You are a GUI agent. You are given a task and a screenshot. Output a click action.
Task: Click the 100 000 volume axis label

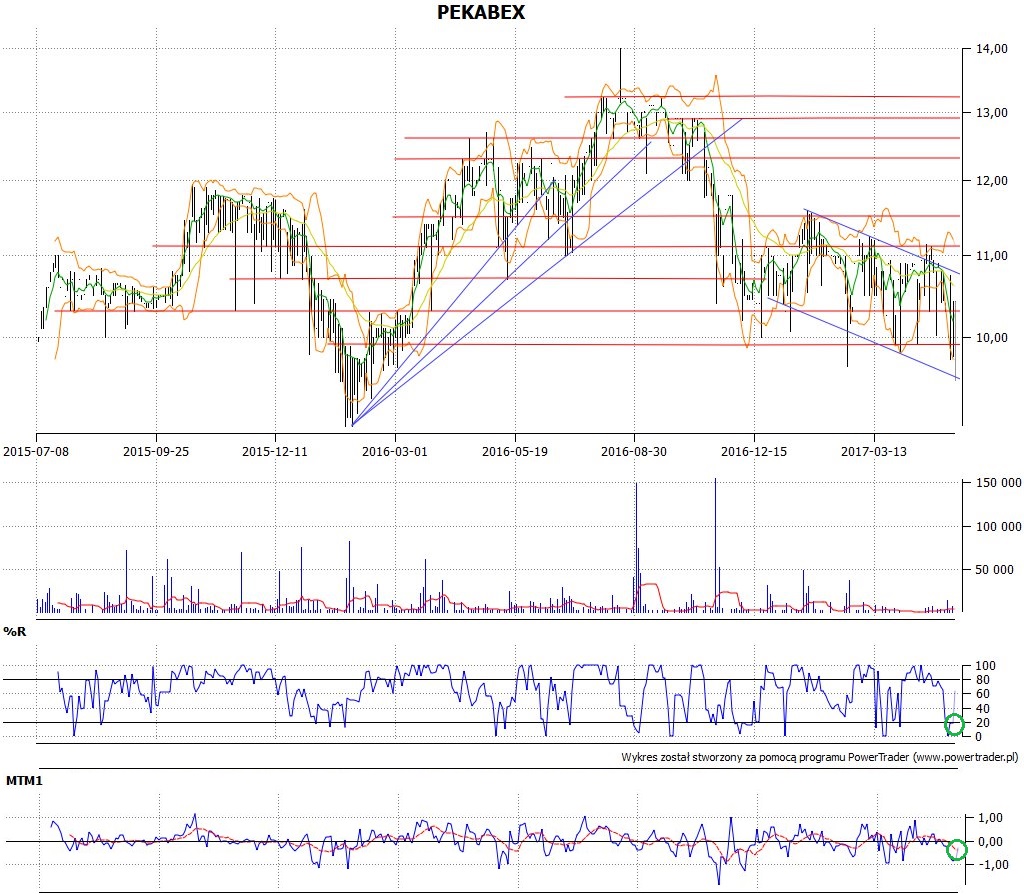click(999, 526)
